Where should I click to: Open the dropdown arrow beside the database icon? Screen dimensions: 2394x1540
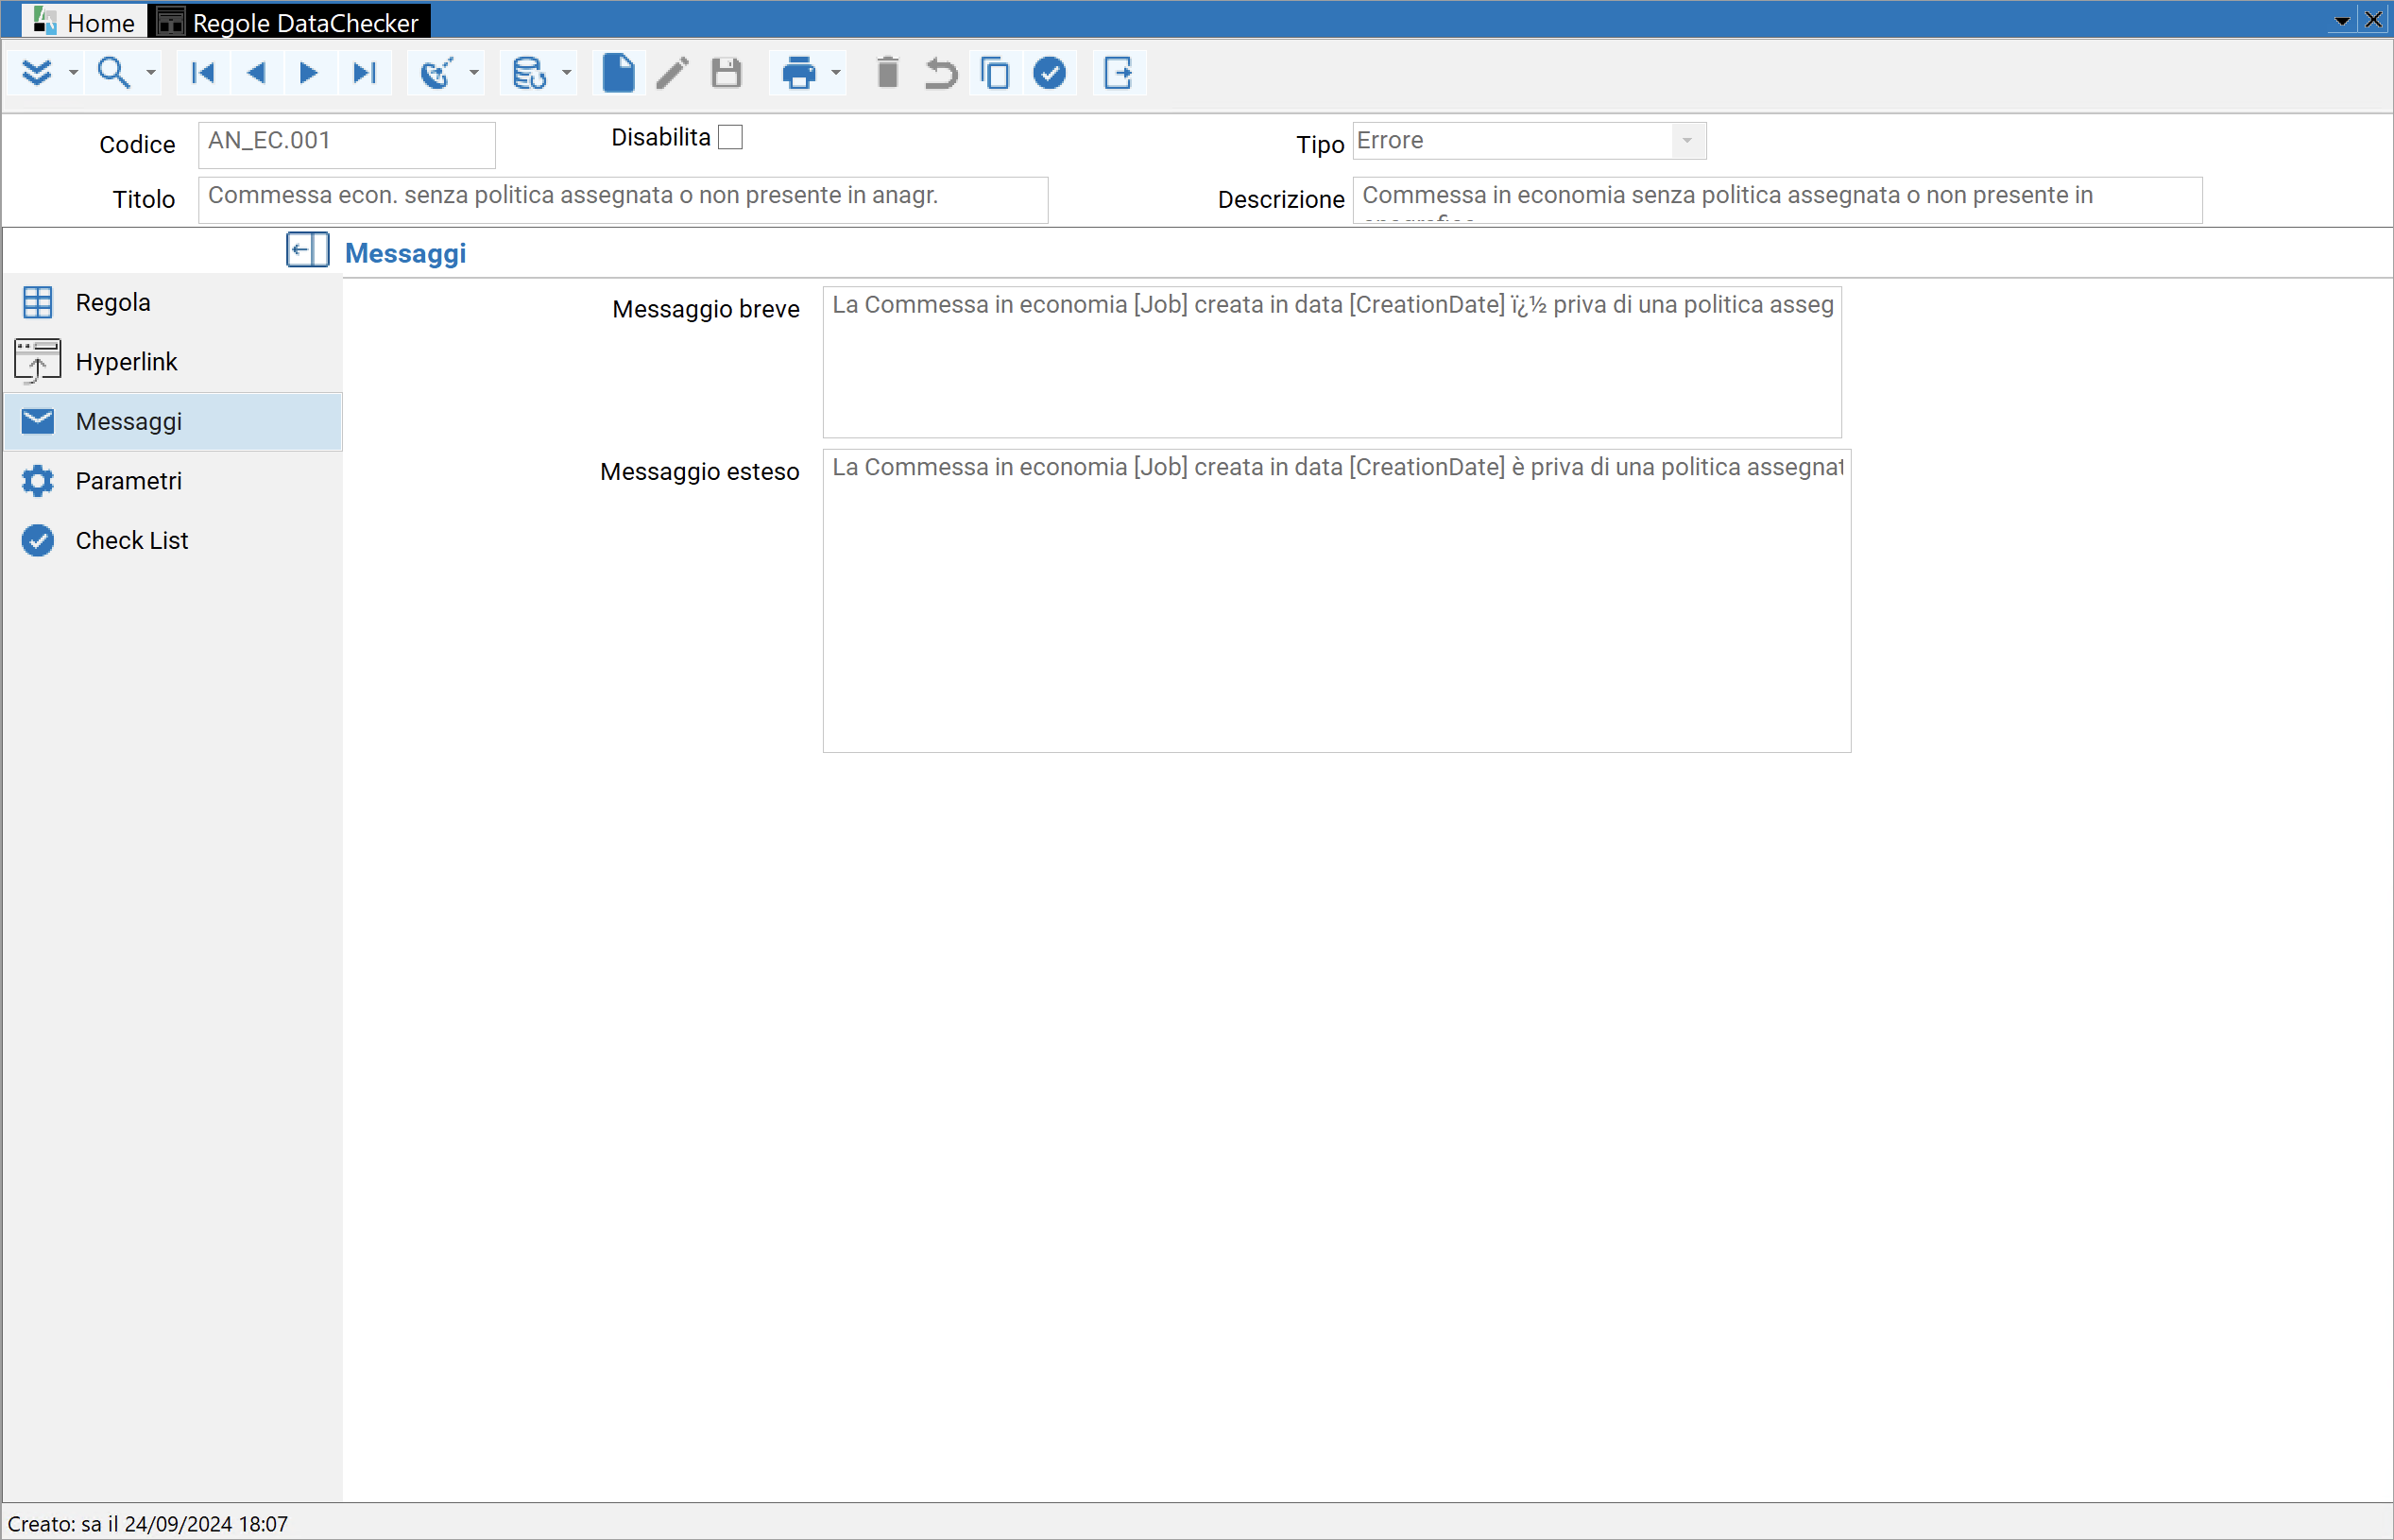pyautogui.click(x=567, y=73)
